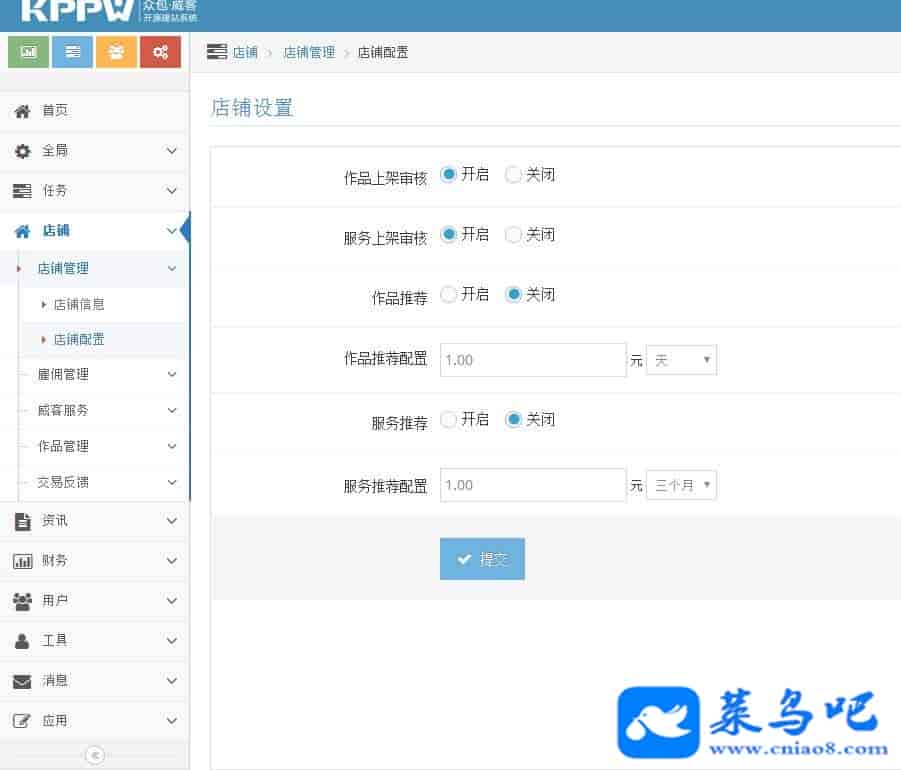Click the 首页 home icon in sidebar
The height and width of the screenshot is (770, 901).
[x=22, y=111]
